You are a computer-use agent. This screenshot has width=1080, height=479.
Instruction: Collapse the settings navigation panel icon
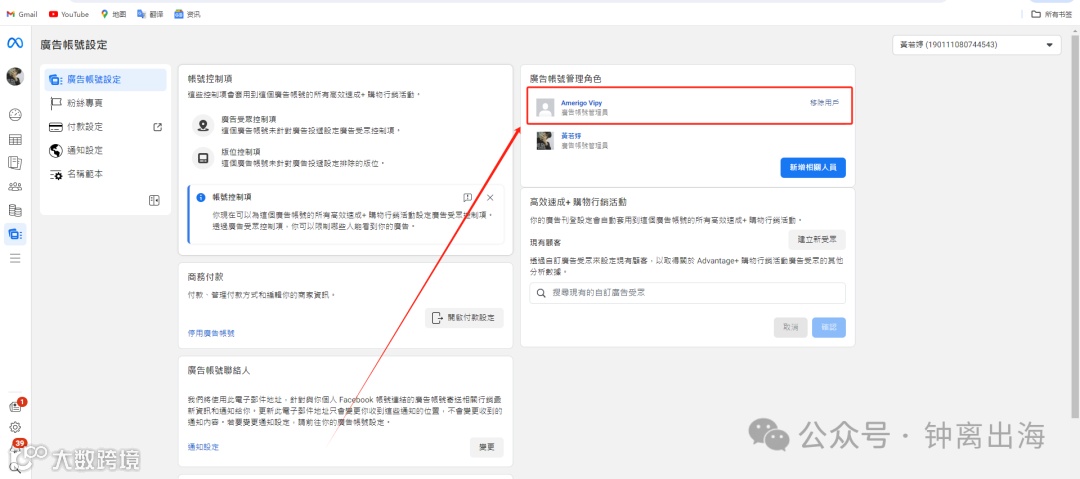tap(154, 201)
